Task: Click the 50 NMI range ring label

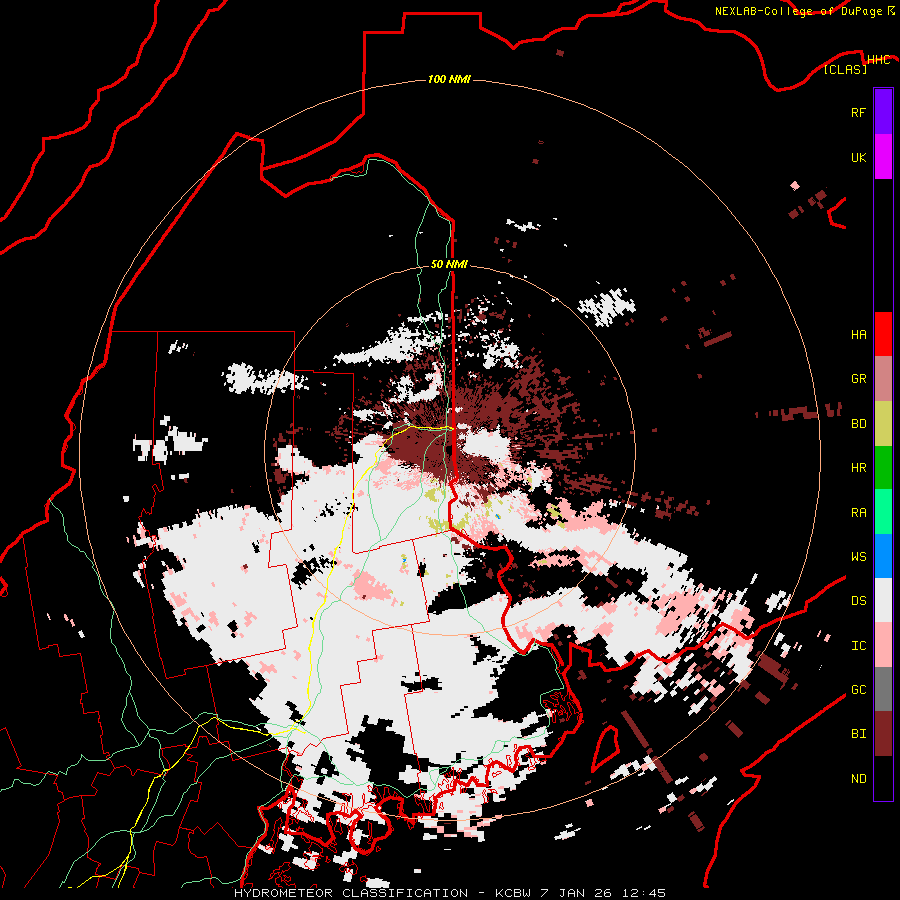Action: 449,264
